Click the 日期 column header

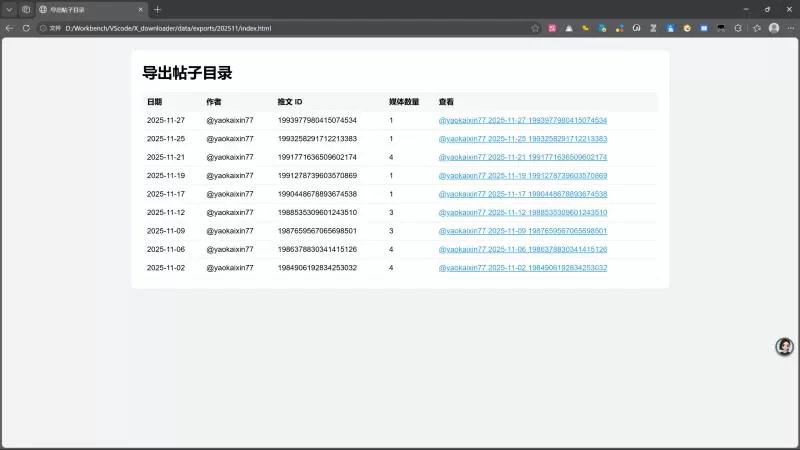coord(154,102)
